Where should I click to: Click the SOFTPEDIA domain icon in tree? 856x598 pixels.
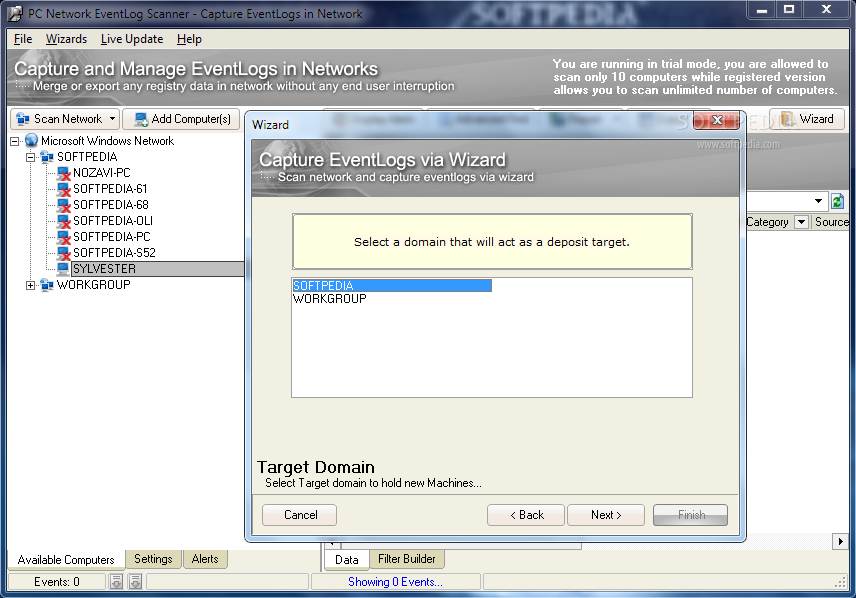click(47, 157)
